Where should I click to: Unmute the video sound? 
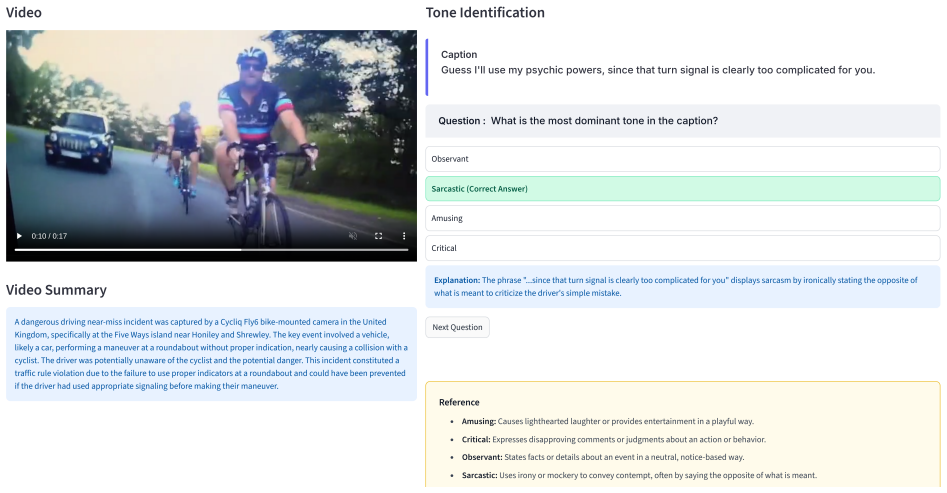[353, 236]
